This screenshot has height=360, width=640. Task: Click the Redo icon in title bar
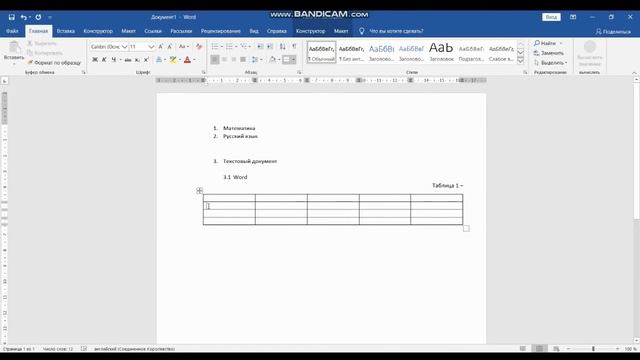coord(38,17)
